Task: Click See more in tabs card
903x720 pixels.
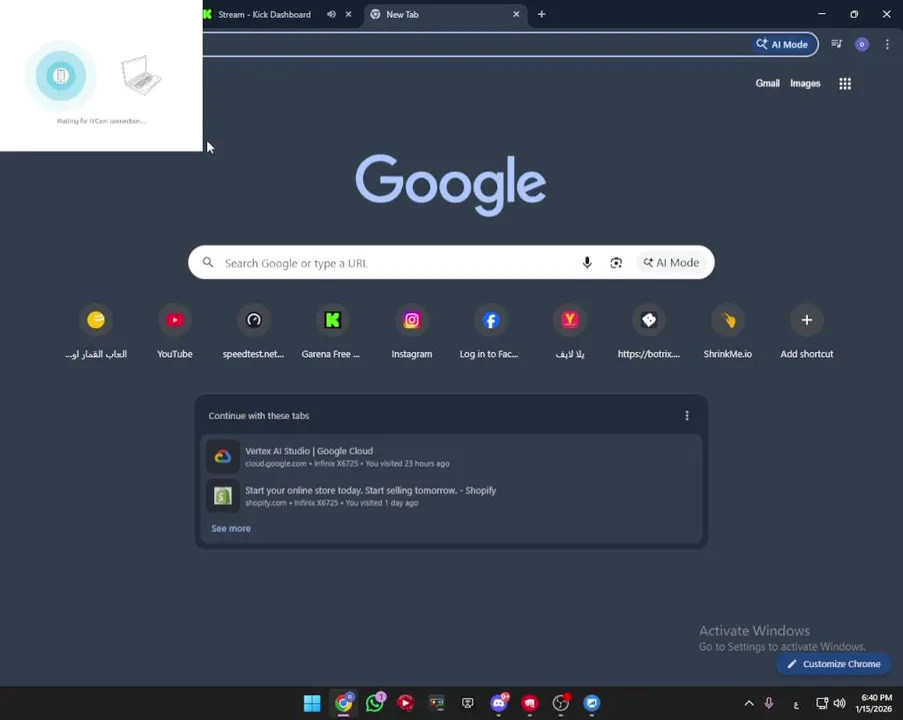Action: tap(231, 528)
